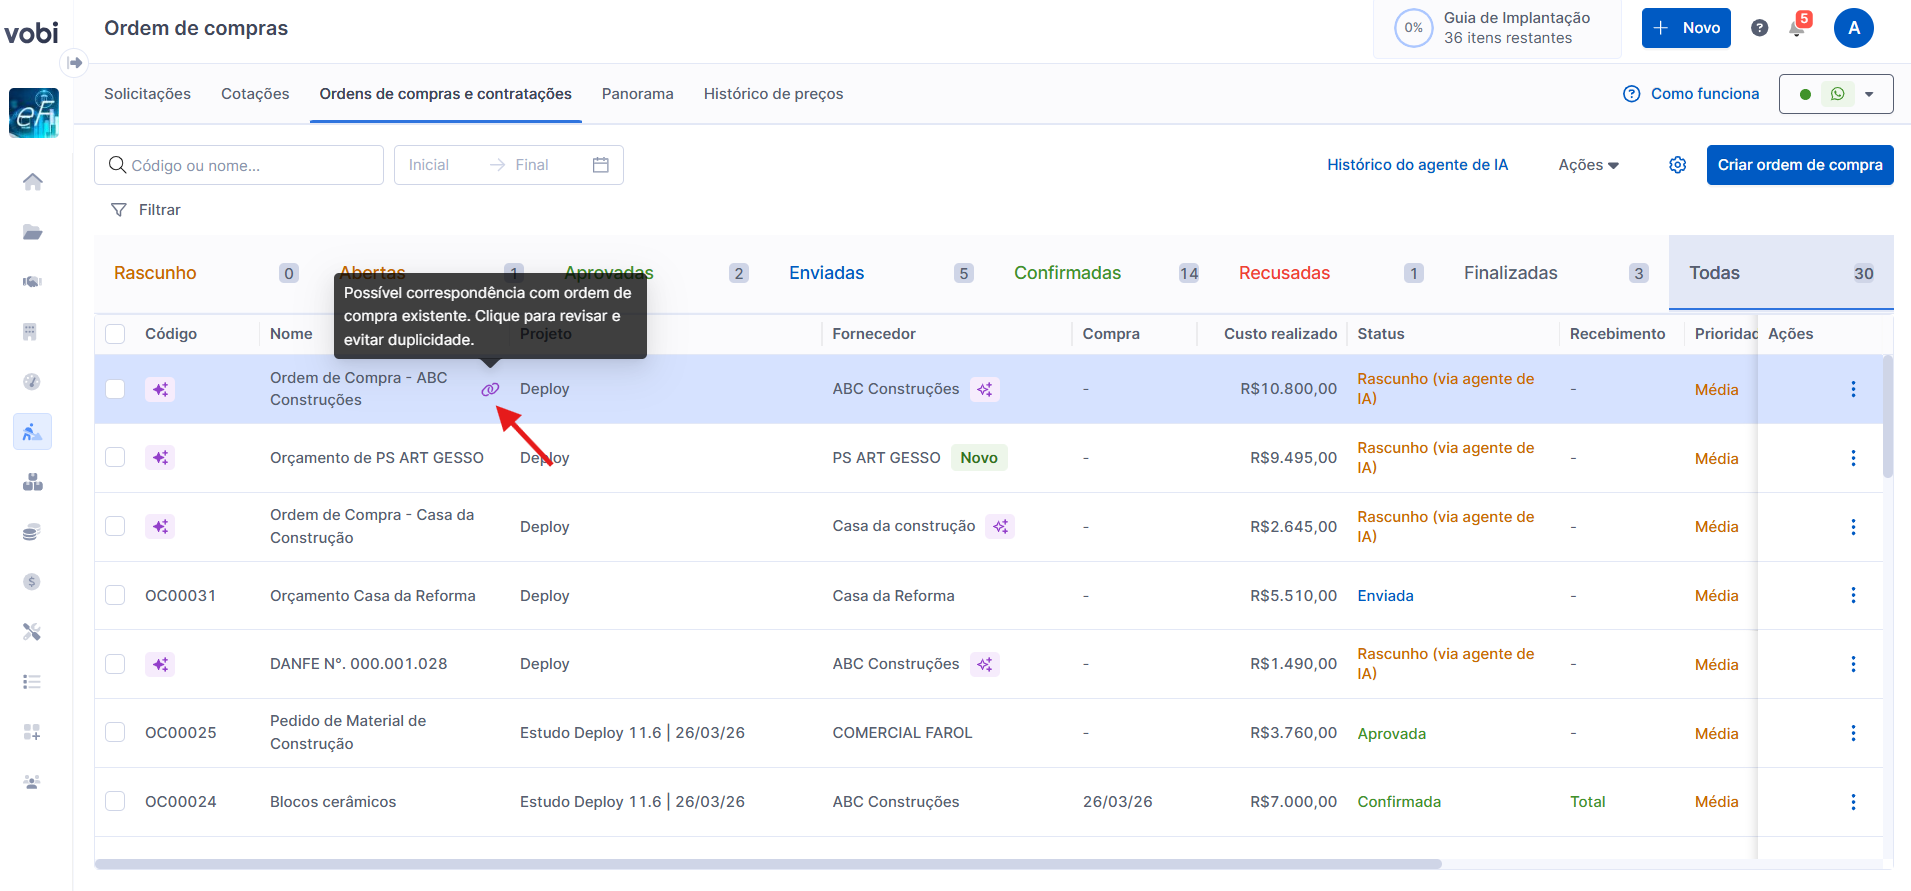
Task: Tick the select-all header checkbox
Action: pos(116,334)
